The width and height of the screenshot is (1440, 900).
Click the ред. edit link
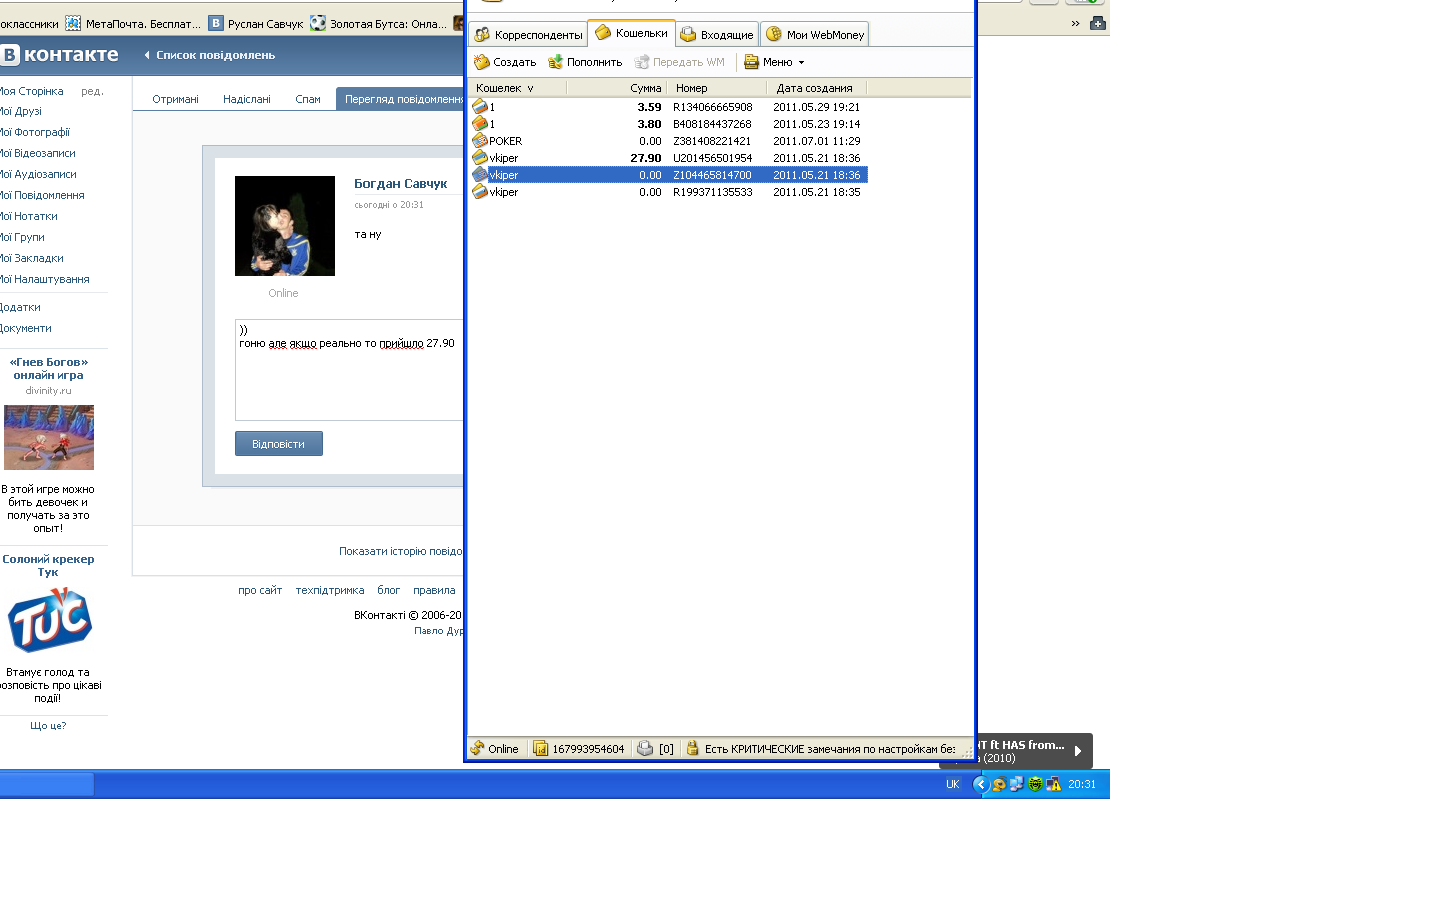[92, 91]
